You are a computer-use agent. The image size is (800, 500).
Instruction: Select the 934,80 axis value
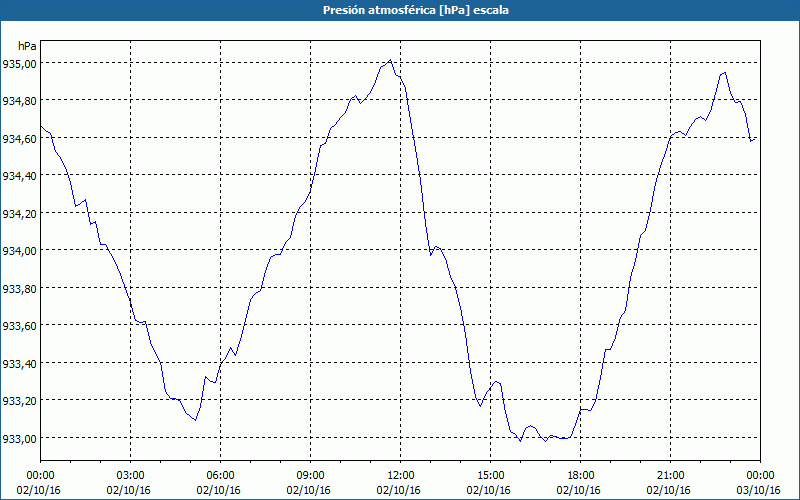pyautogui.click(x=19, y=101)
